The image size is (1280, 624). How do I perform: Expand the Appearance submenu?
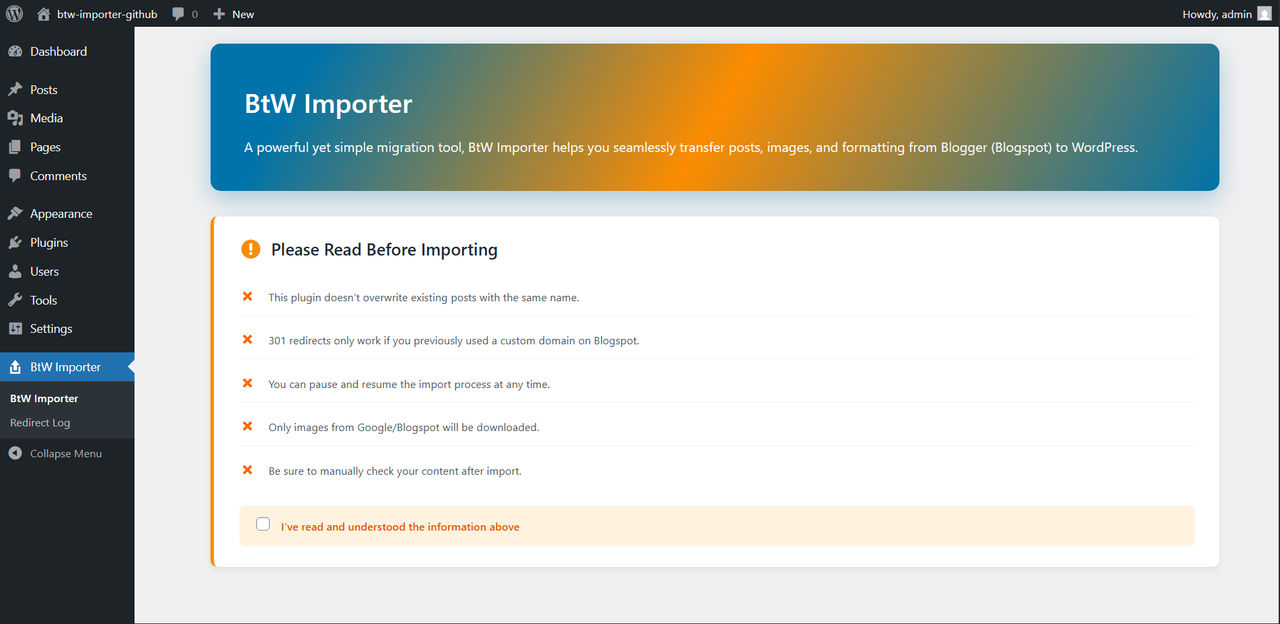click(59, 213)
